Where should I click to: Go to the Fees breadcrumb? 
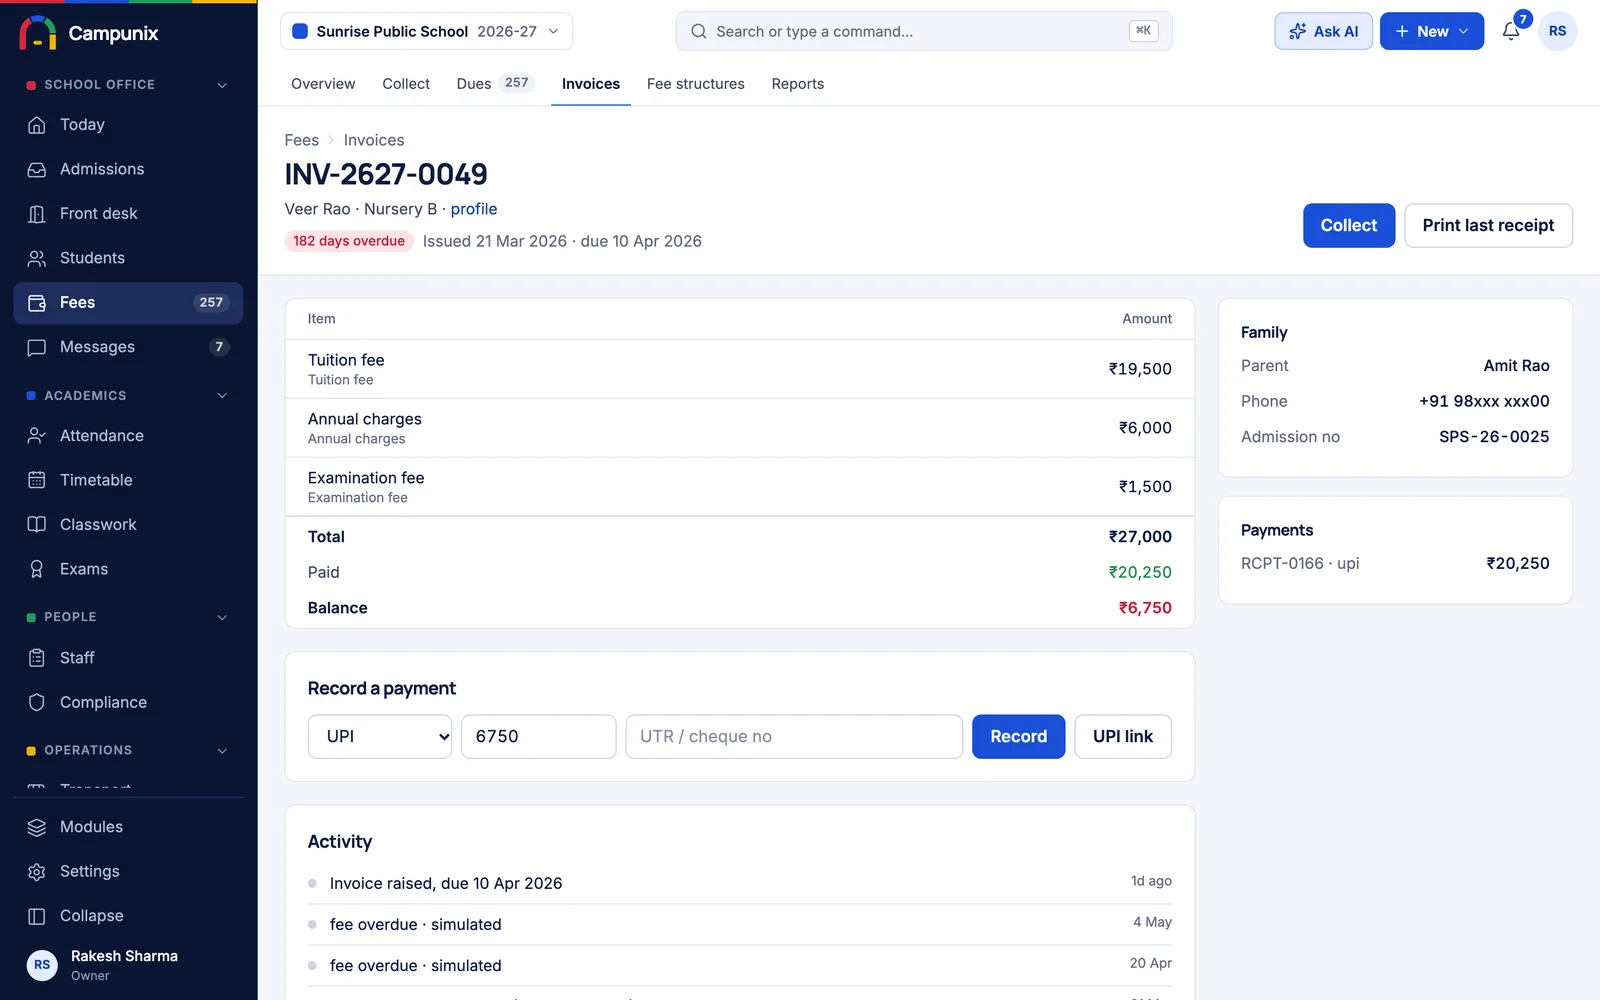click(x=302, y=140)
